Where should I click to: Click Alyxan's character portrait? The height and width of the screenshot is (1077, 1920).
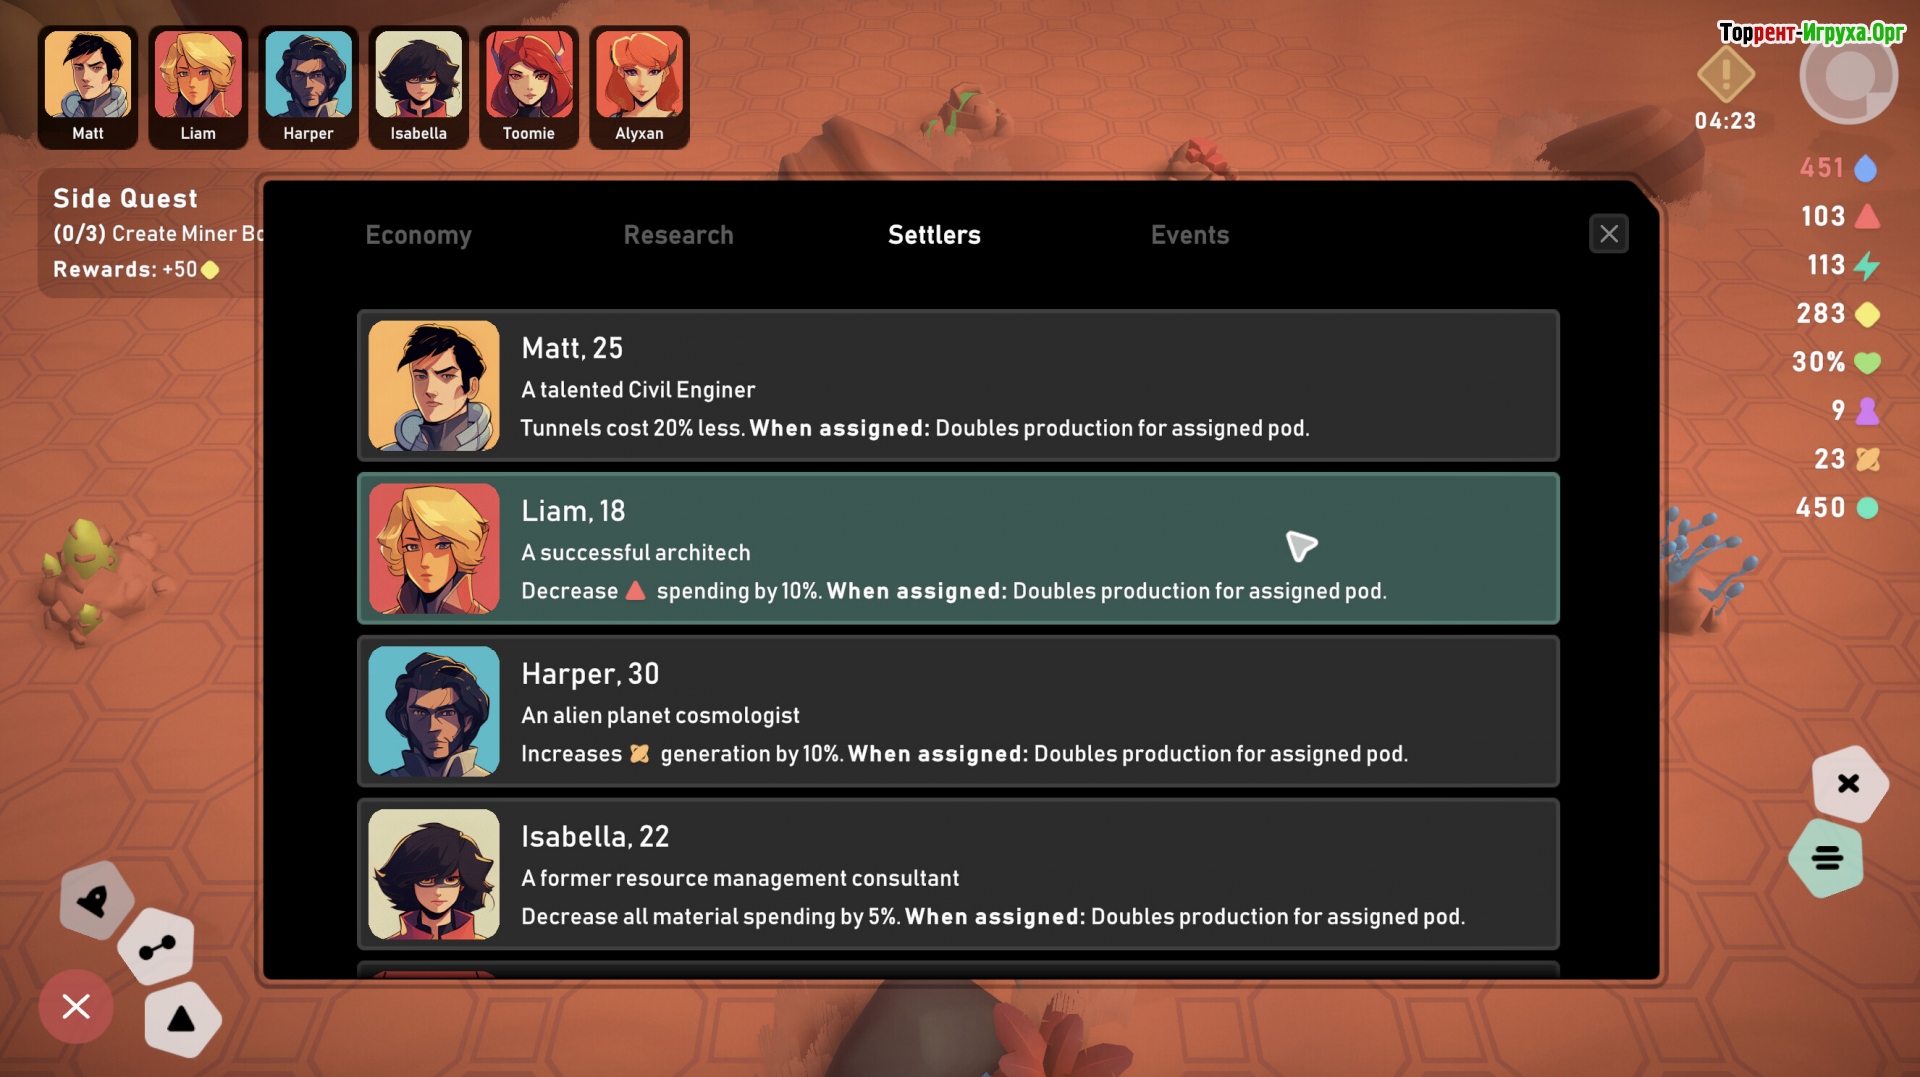[x=639, y=87]
